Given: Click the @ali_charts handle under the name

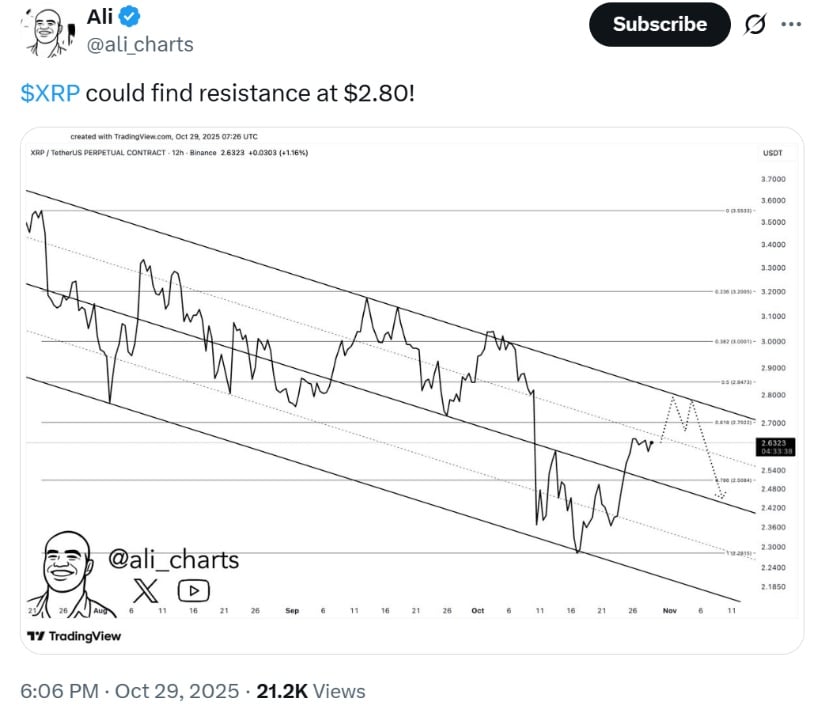Looking at the screenshot, I should [141, 45].
